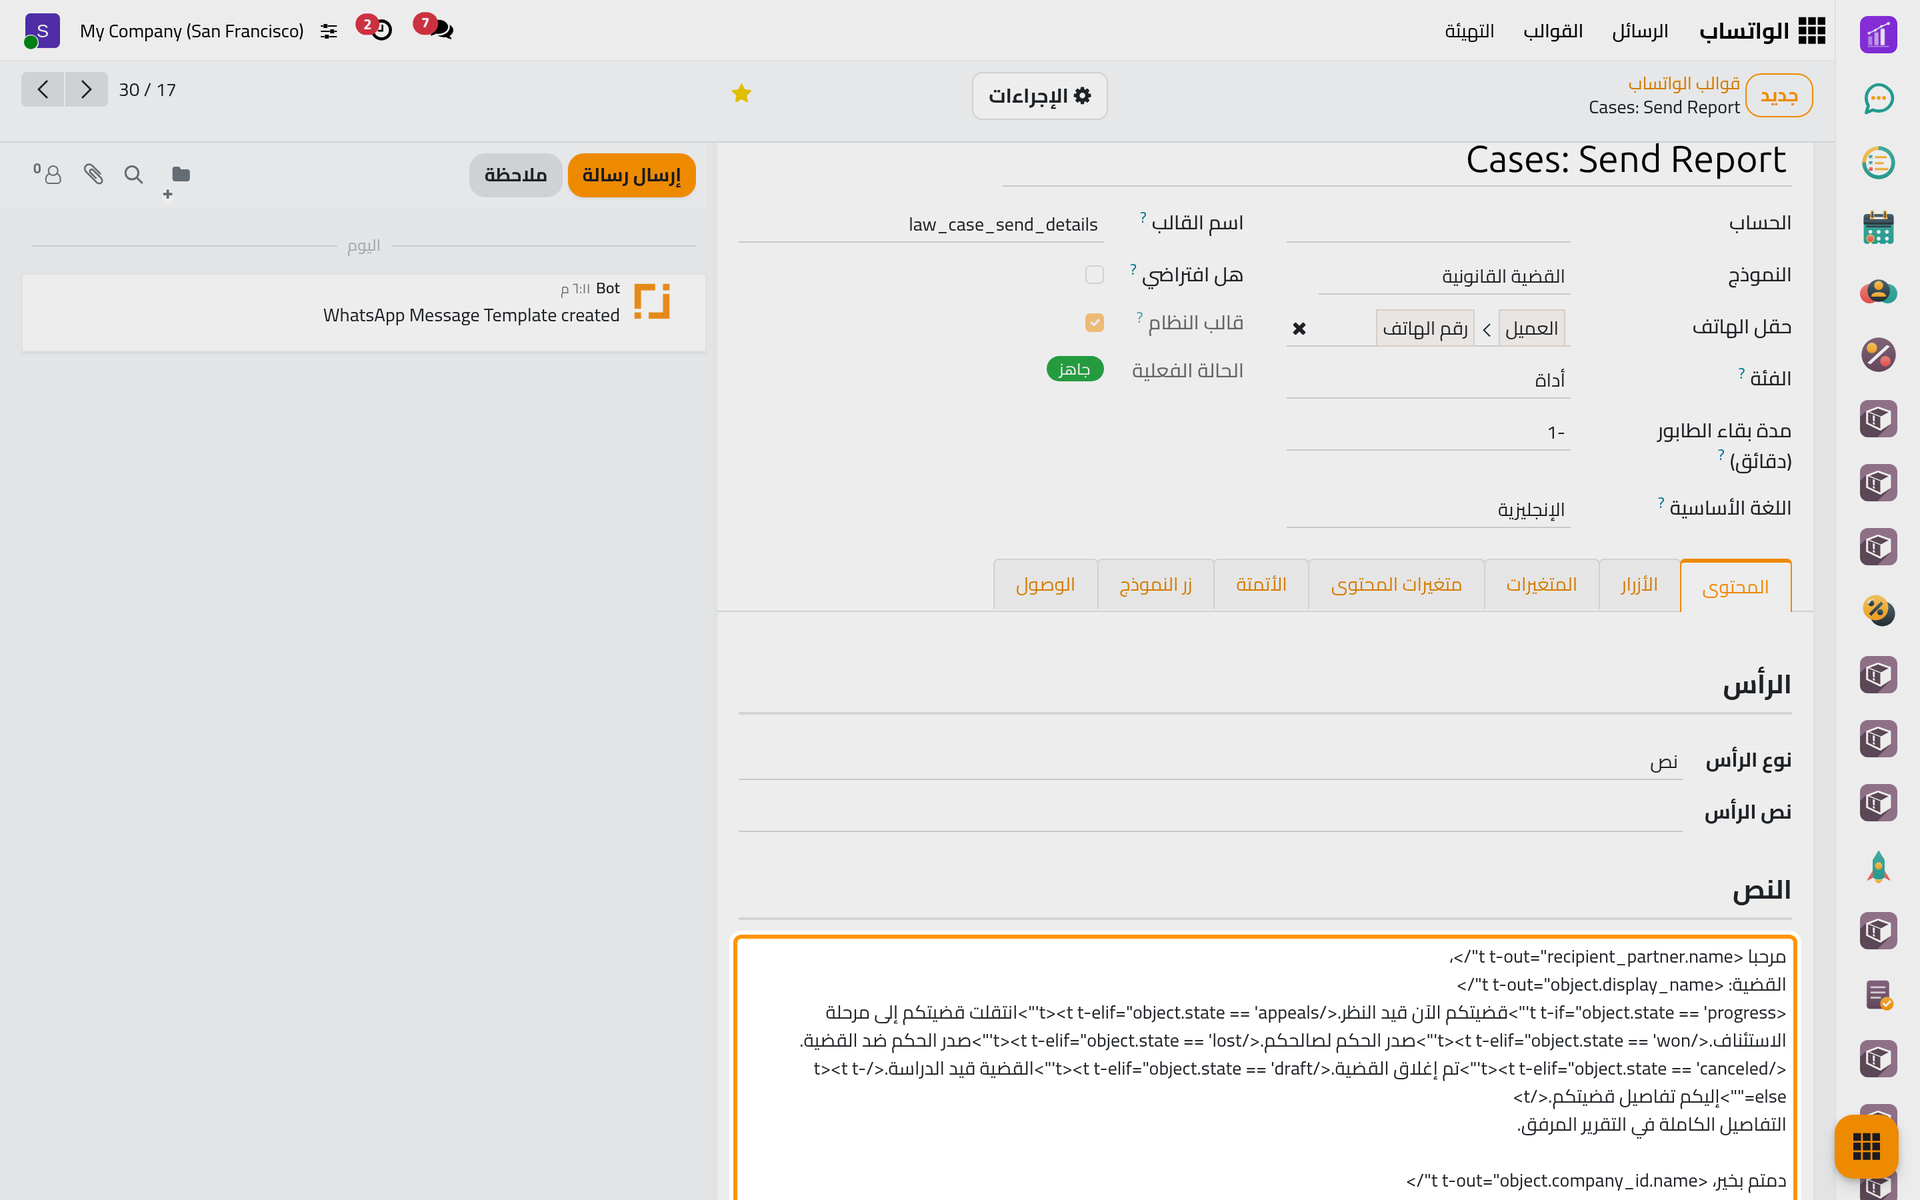The width and height of the screenshot is (1920, 1200).
Task: Click the ملاحظة note button
Action: click(x=516, y=175)
